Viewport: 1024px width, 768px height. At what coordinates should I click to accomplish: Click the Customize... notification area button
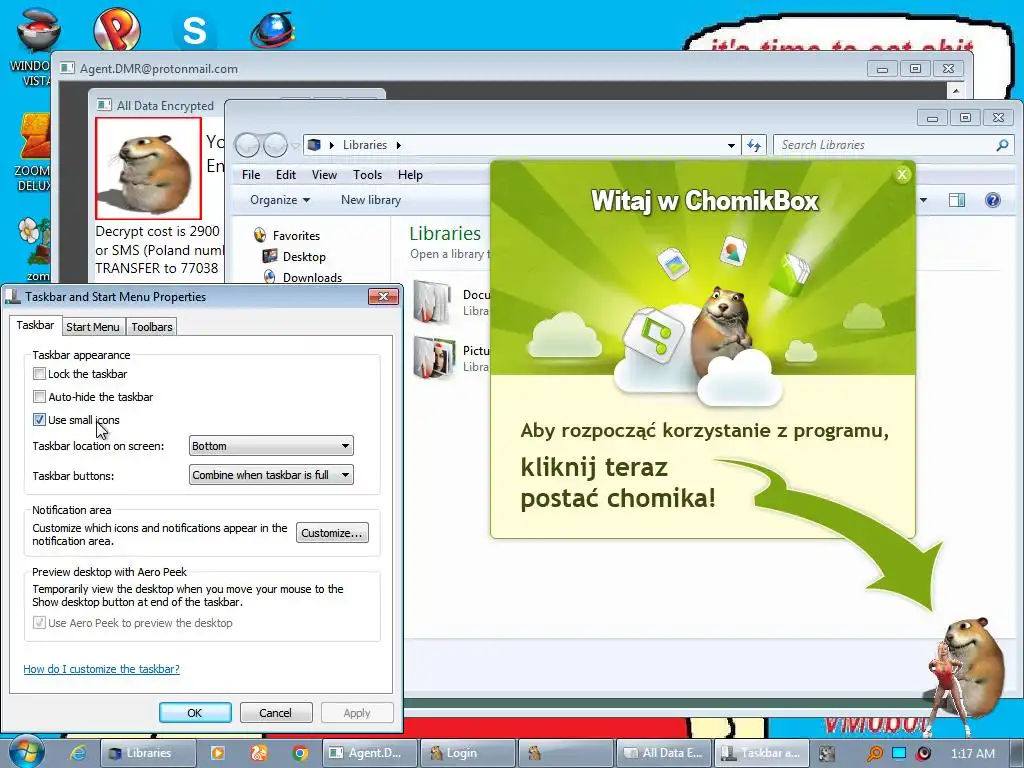tap(332, 533)
